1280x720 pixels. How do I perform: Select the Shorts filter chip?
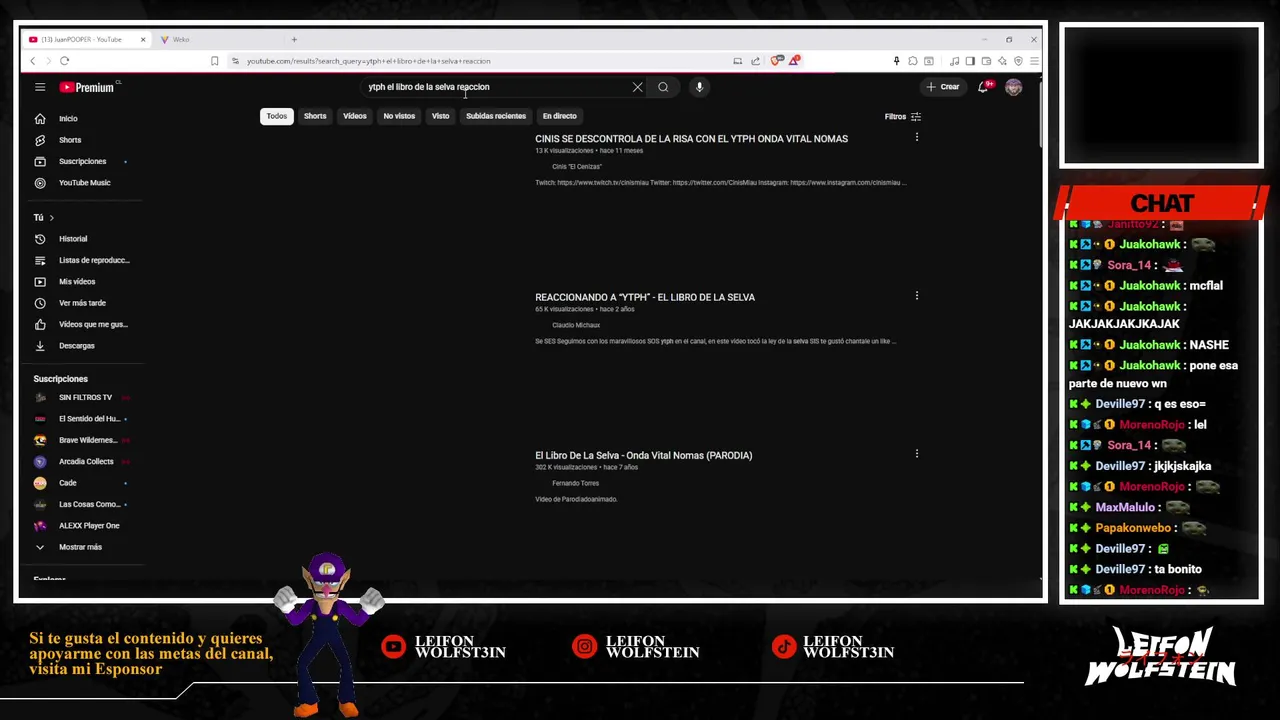[315, 116]
